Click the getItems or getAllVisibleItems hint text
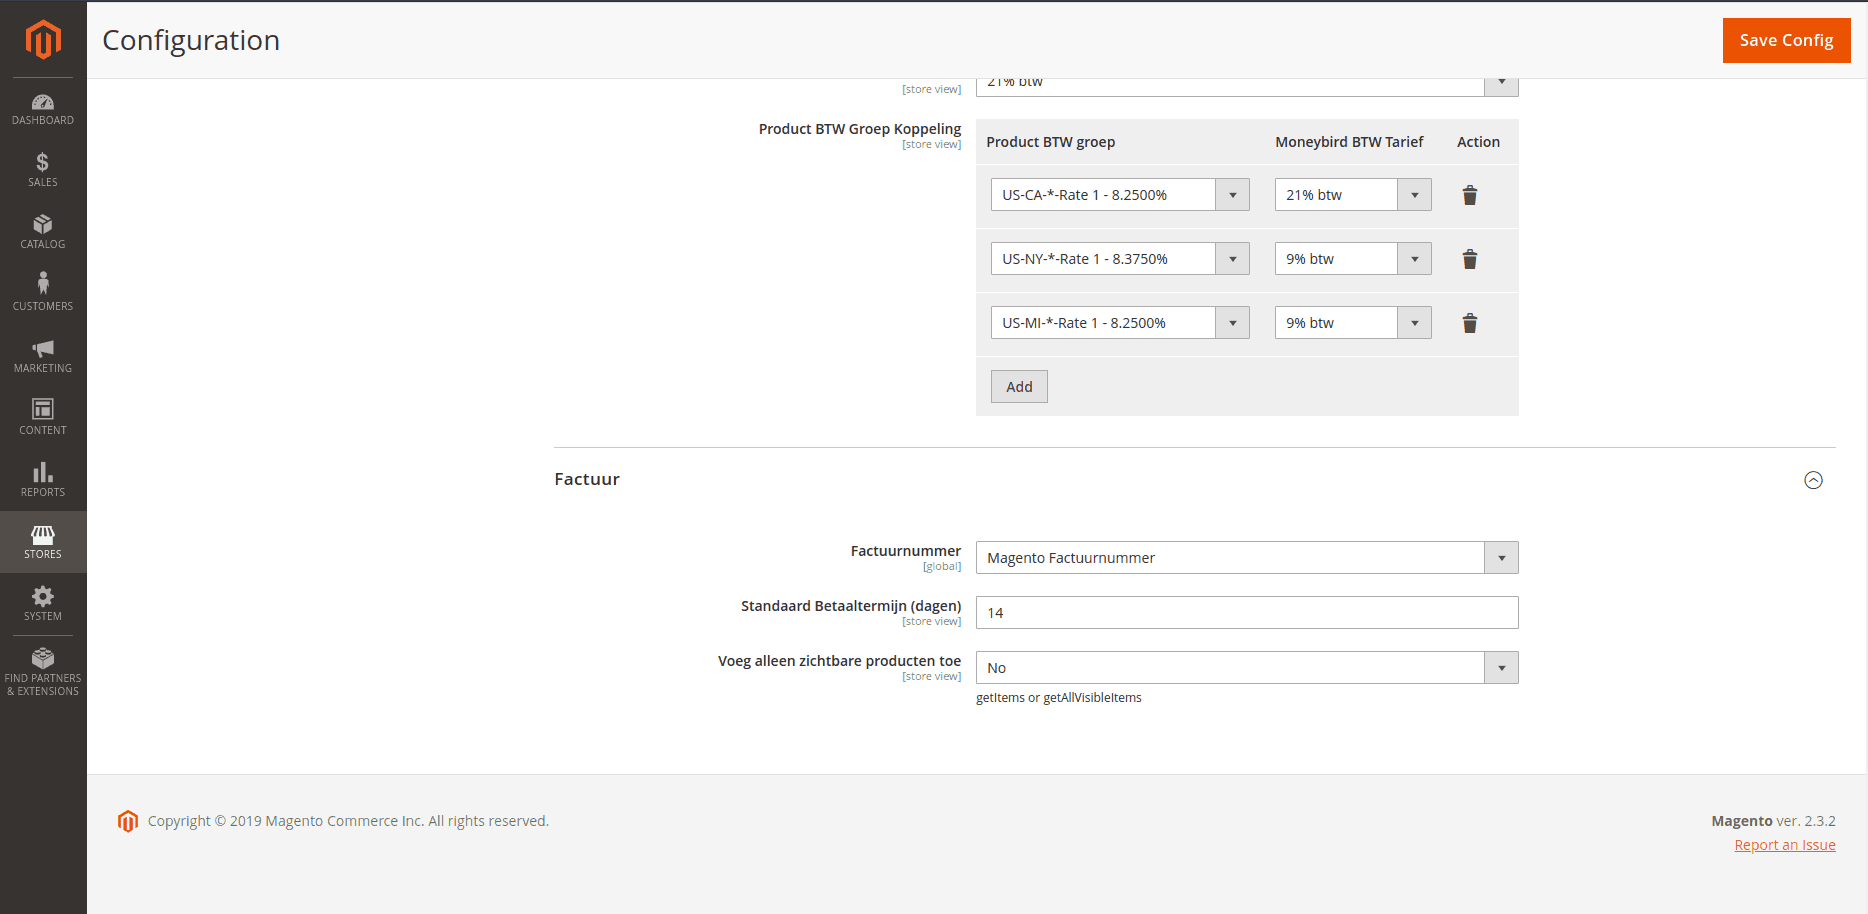Screen dimensions: 1868x914 [x=1059, y=698]
